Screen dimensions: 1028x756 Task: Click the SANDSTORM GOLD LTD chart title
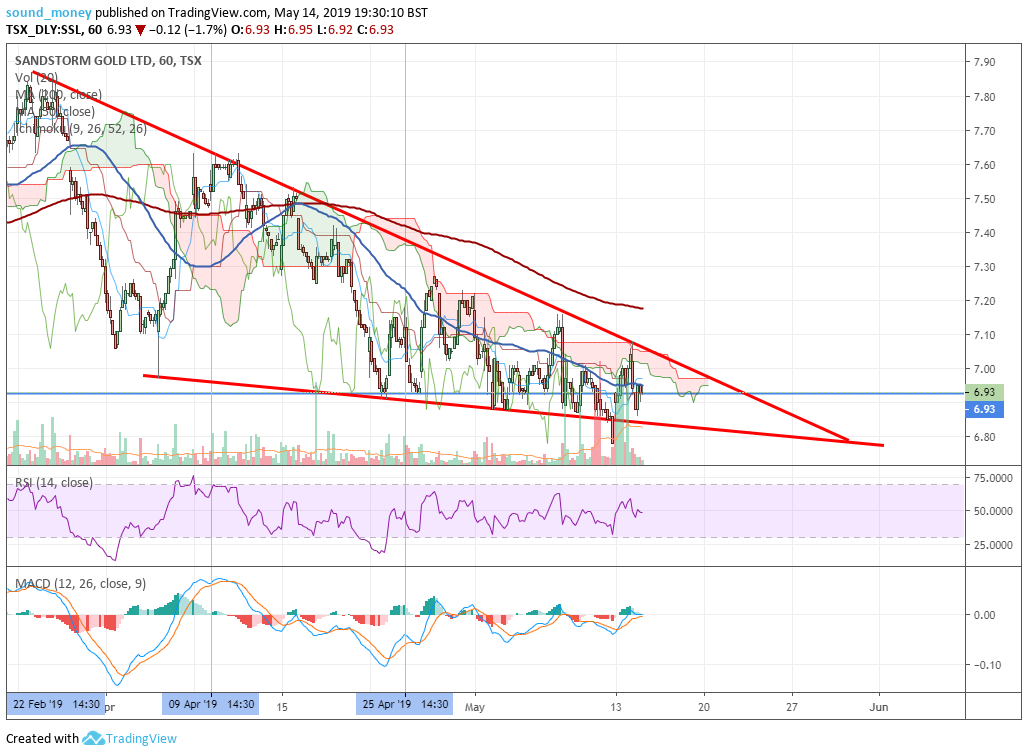(x=108, y=60)
